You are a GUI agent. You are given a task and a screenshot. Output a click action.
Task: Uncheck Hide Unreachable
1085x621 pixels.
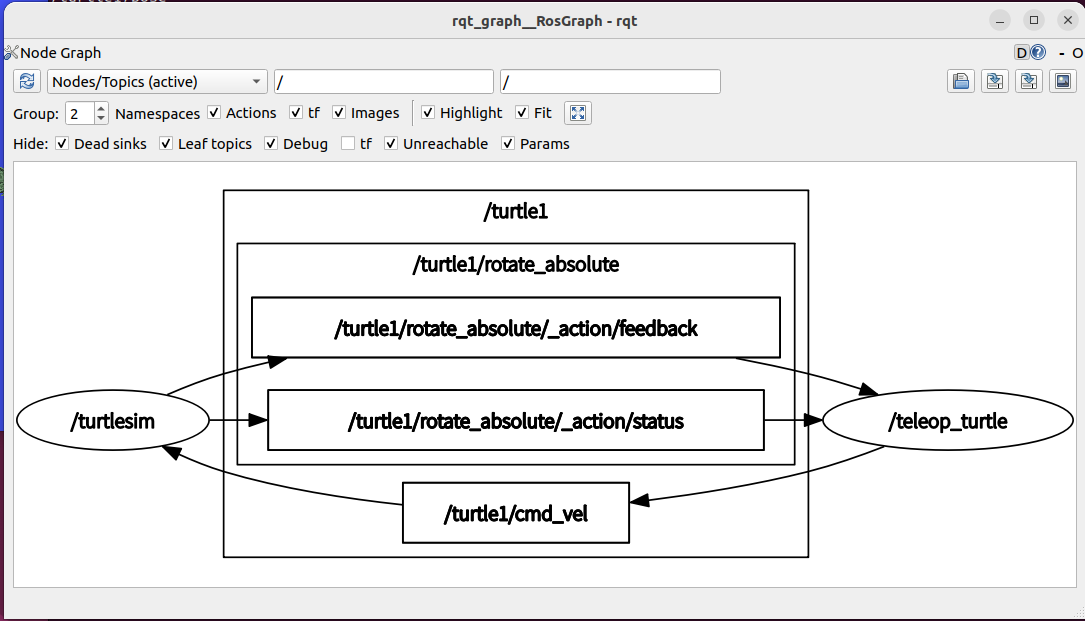pyautogui.click(x=391, y=143)
